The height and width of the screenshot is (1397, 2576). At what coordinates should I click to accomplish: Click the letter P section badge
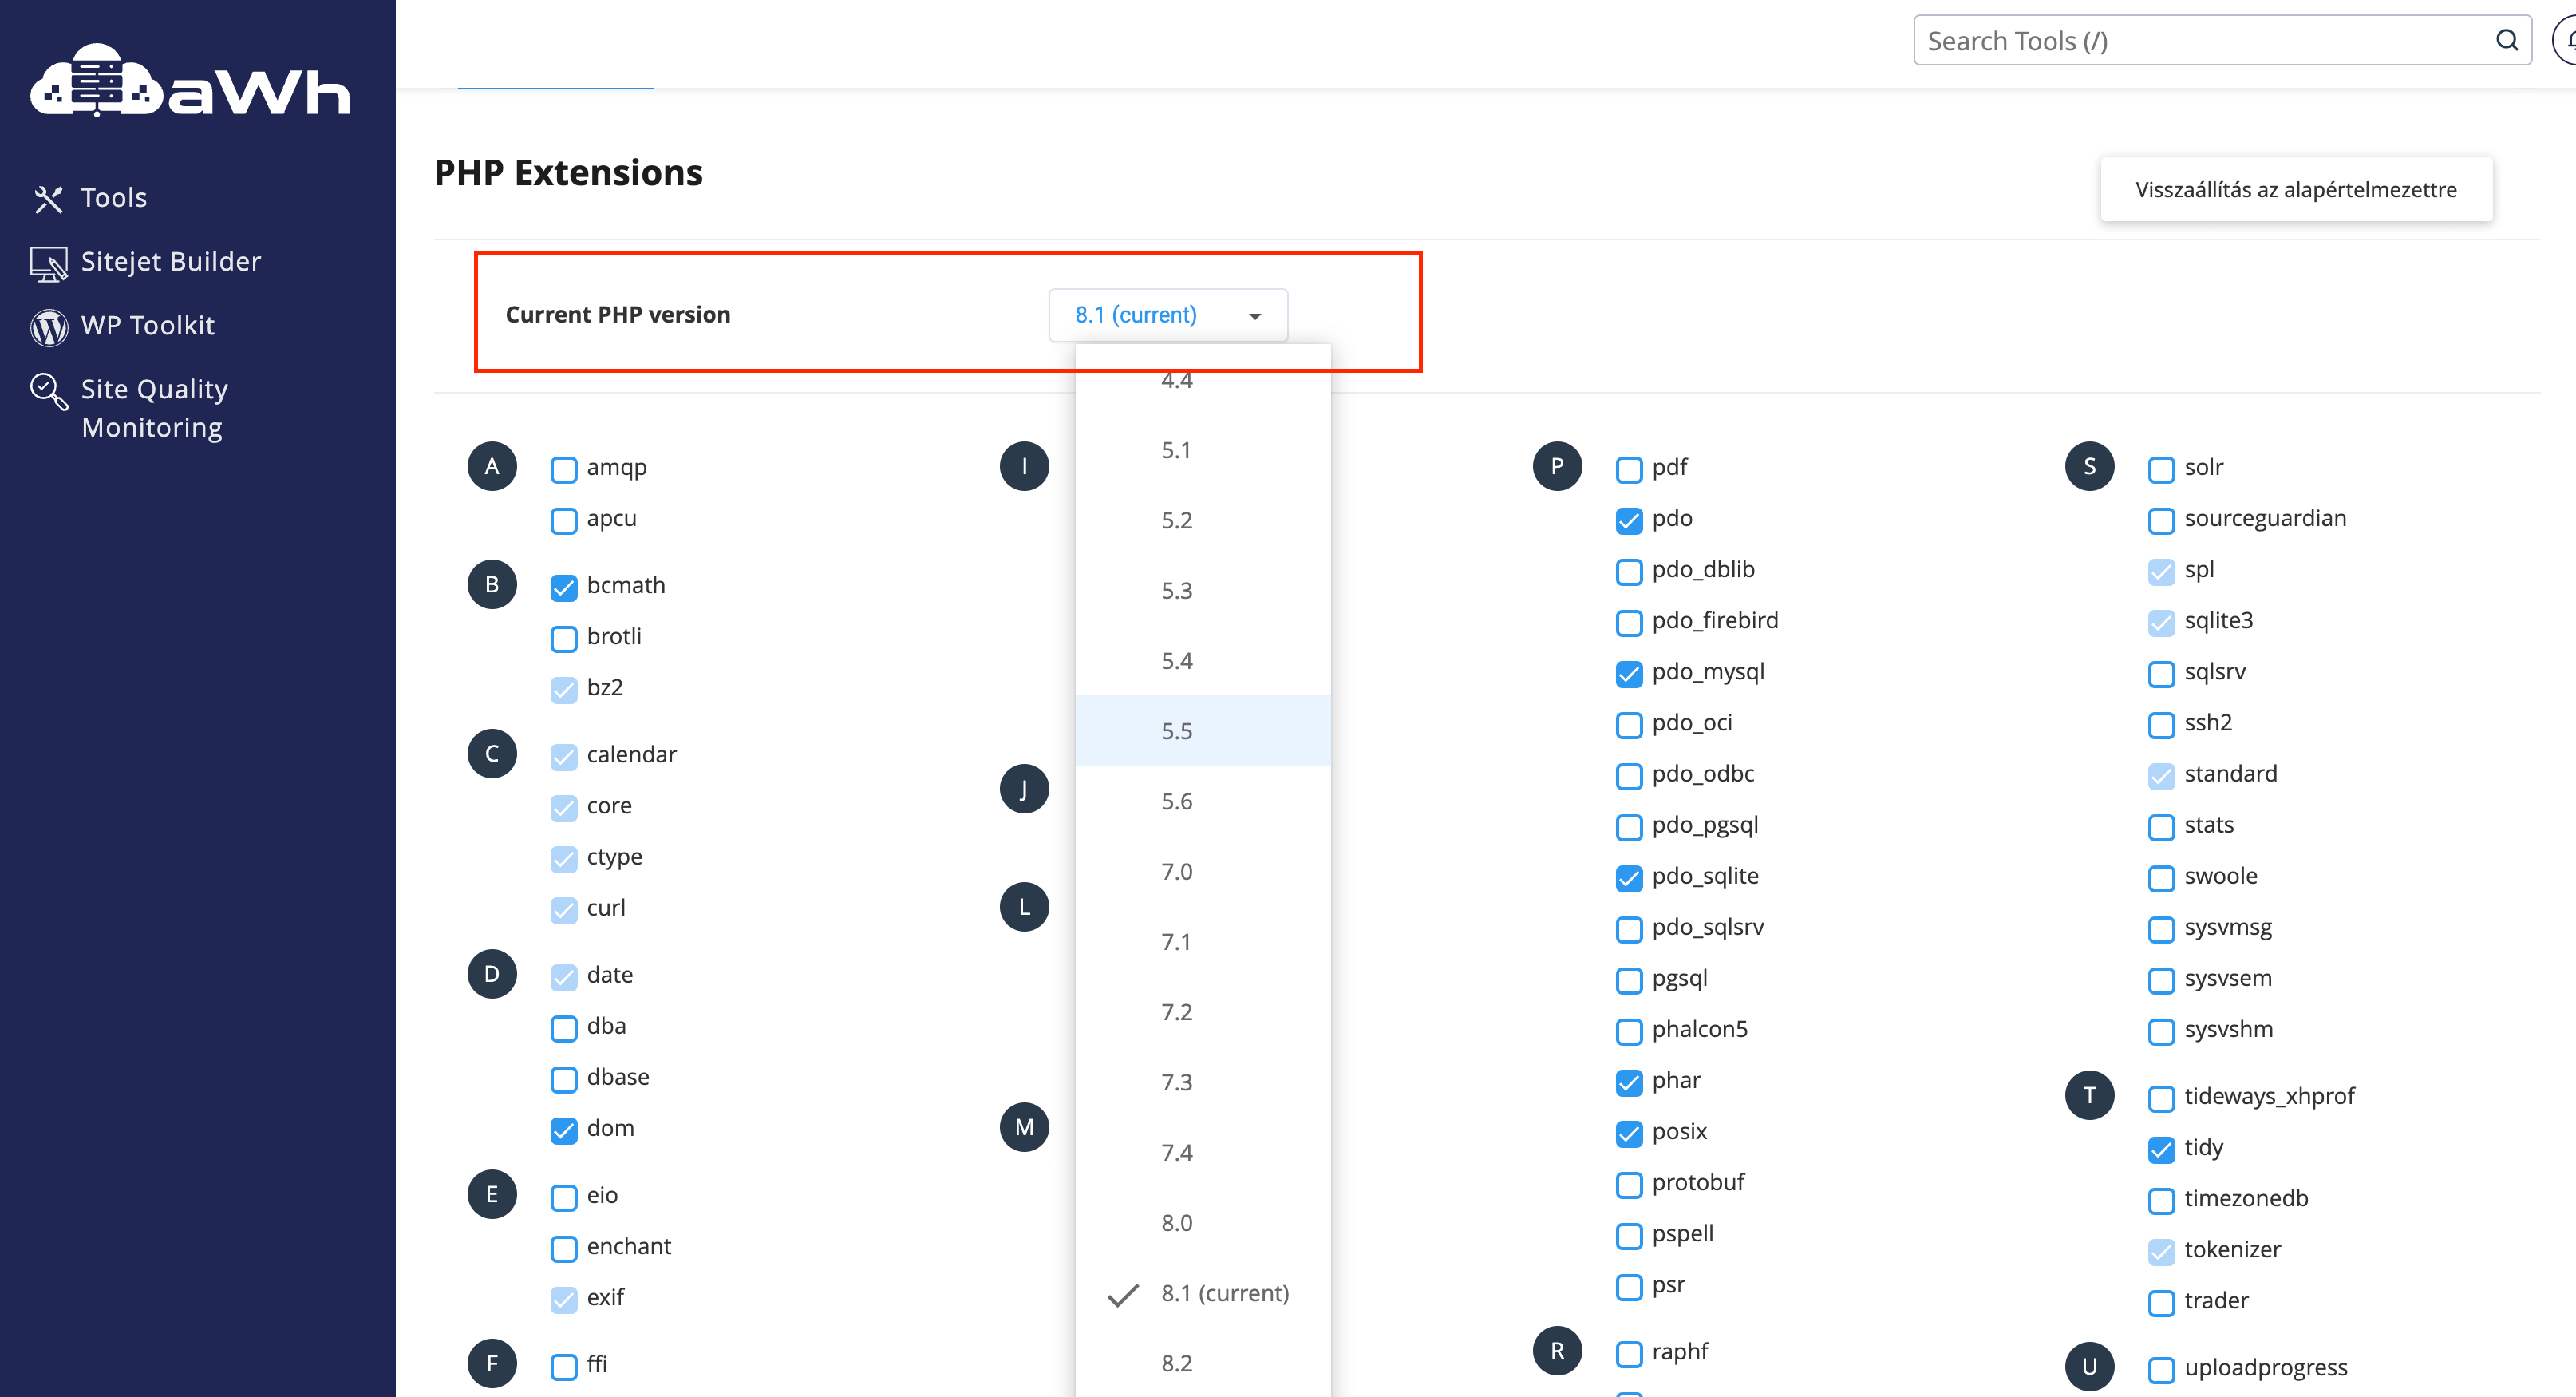coord(1557,466)
